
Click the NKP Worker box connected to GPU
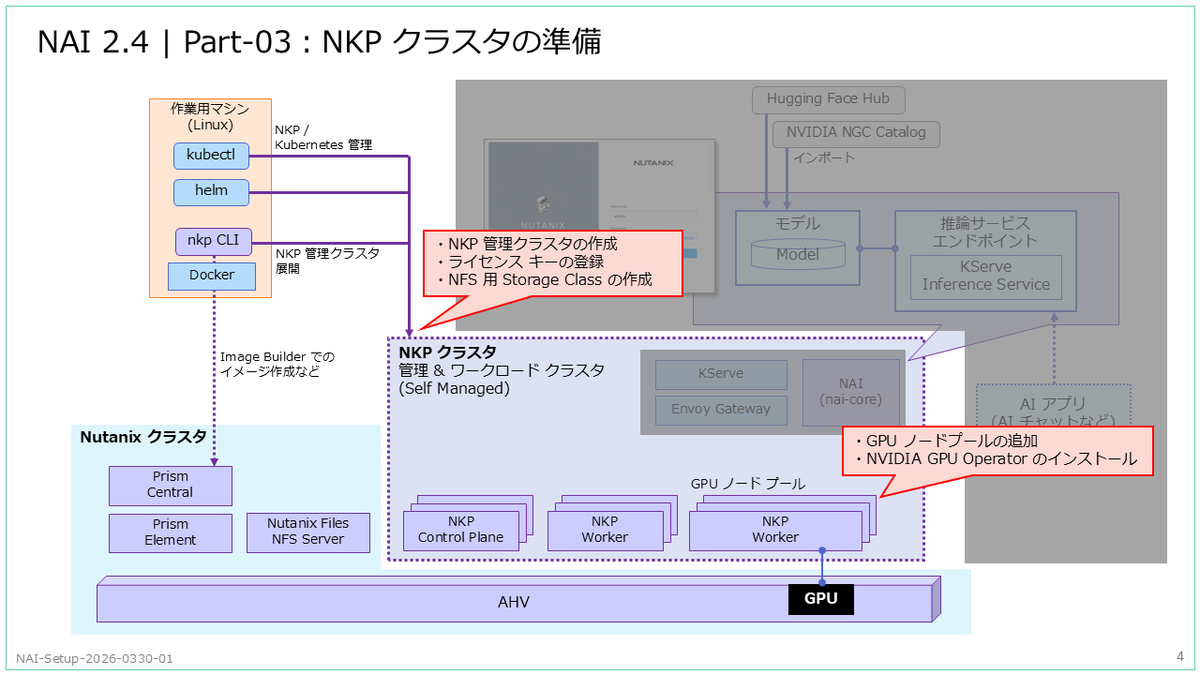pyautogui.click(x=776, y=529)
